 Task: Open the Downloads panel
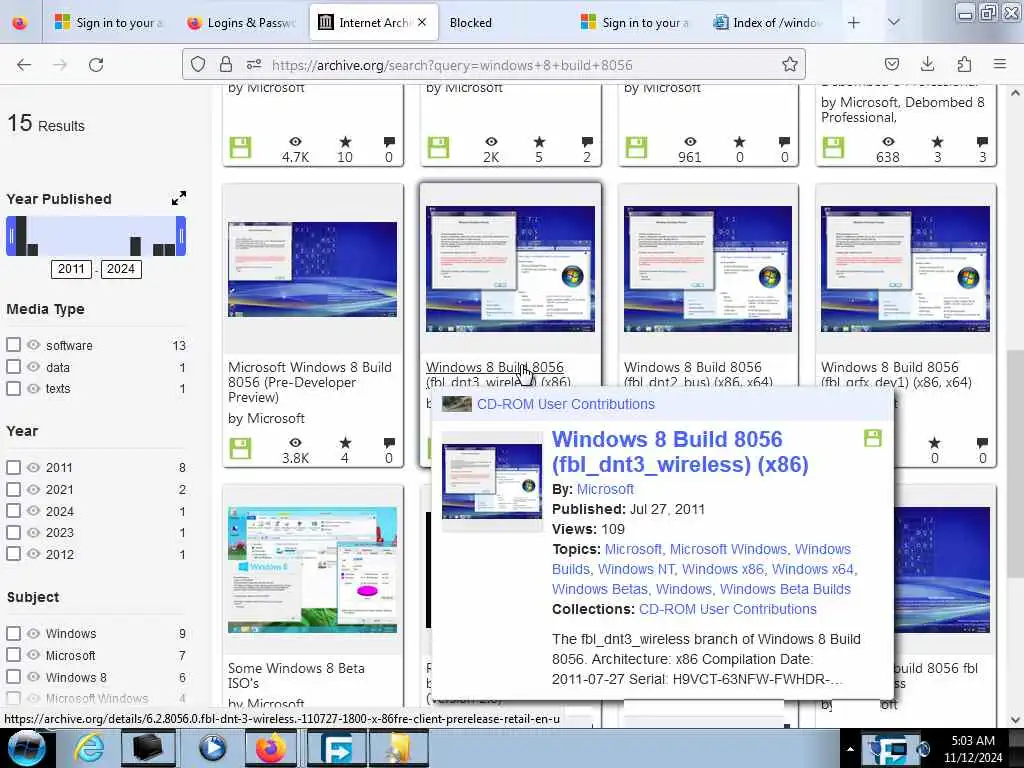[x=927, y=64]
